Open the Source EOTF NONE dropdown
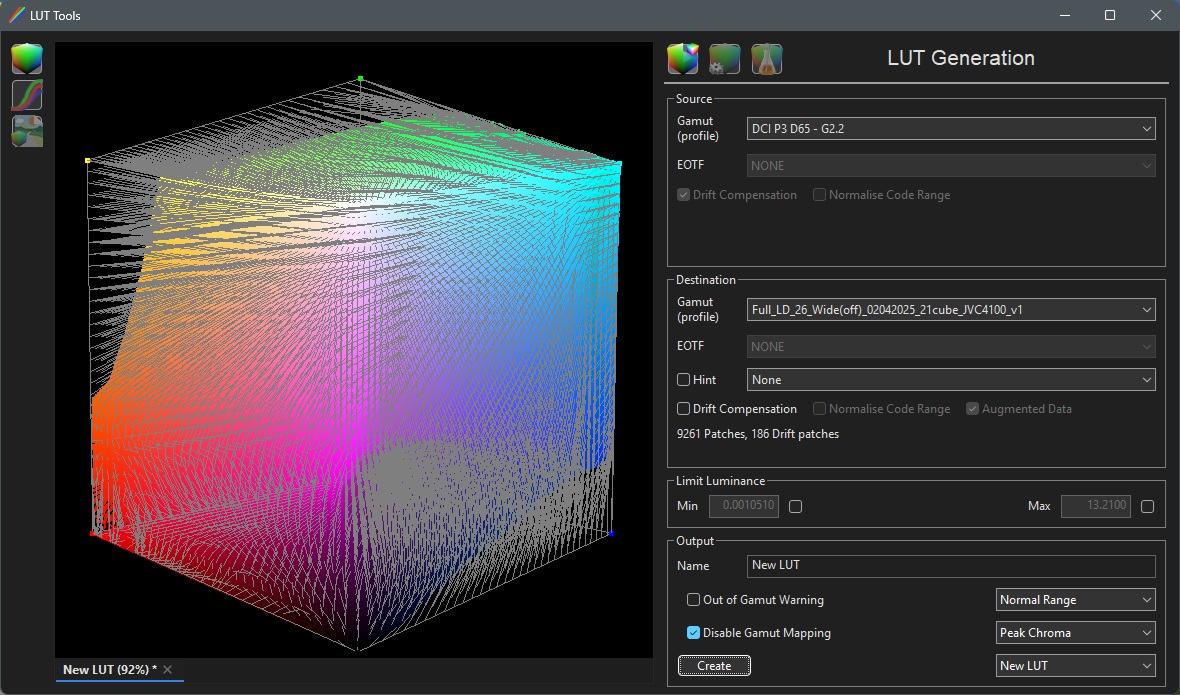This screenshot has height=695, width=1180. [x=950, y=165]
